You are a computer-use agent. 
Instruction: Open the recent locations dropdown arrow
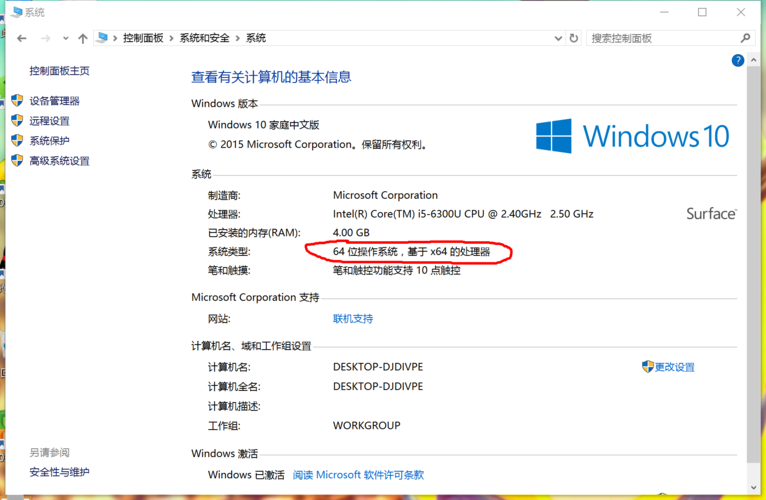pyautogui.click(x=66, y=38)
